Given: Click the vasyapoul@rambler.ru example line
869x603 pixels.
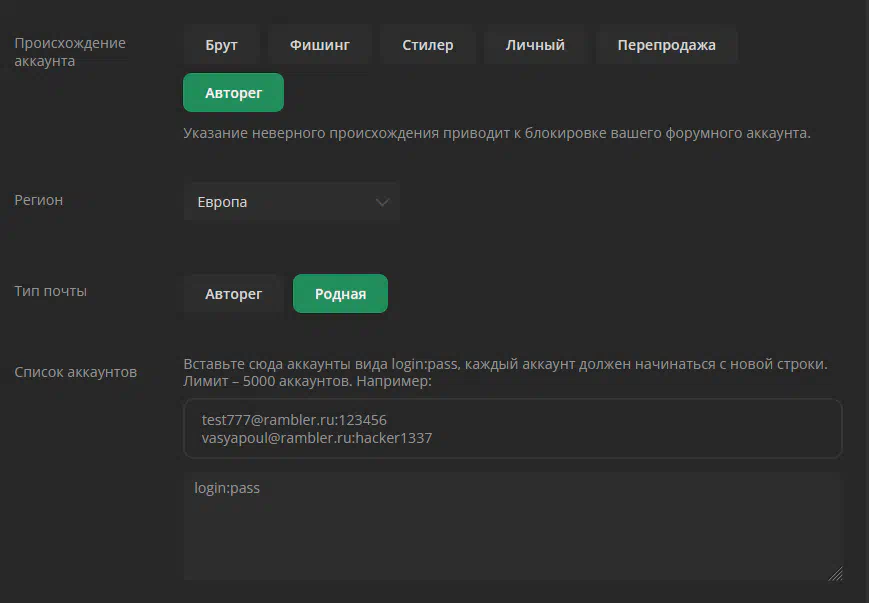Looking at the screenshot, I should pyautogui.click(x=316, y=438).
